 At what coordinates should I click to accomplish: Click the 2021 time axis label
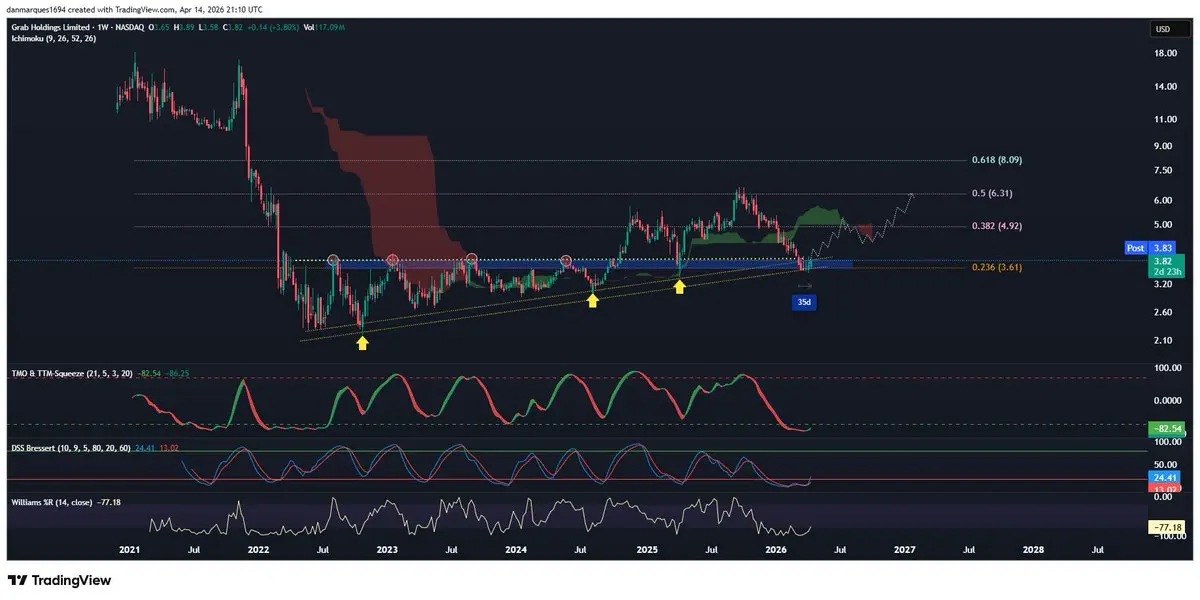[x=129, y=550]
